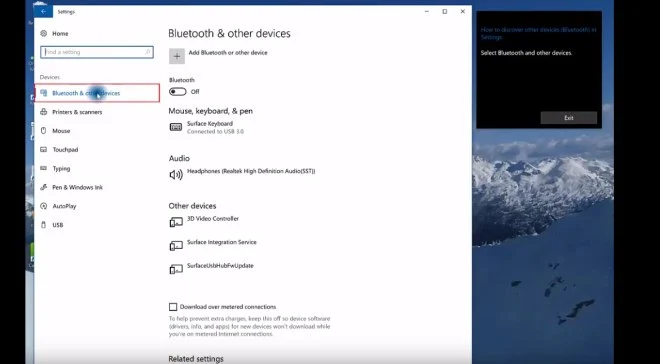Click the 3D Video Controller device icon
Screen dimensions: 660x364
coord(176,222)
